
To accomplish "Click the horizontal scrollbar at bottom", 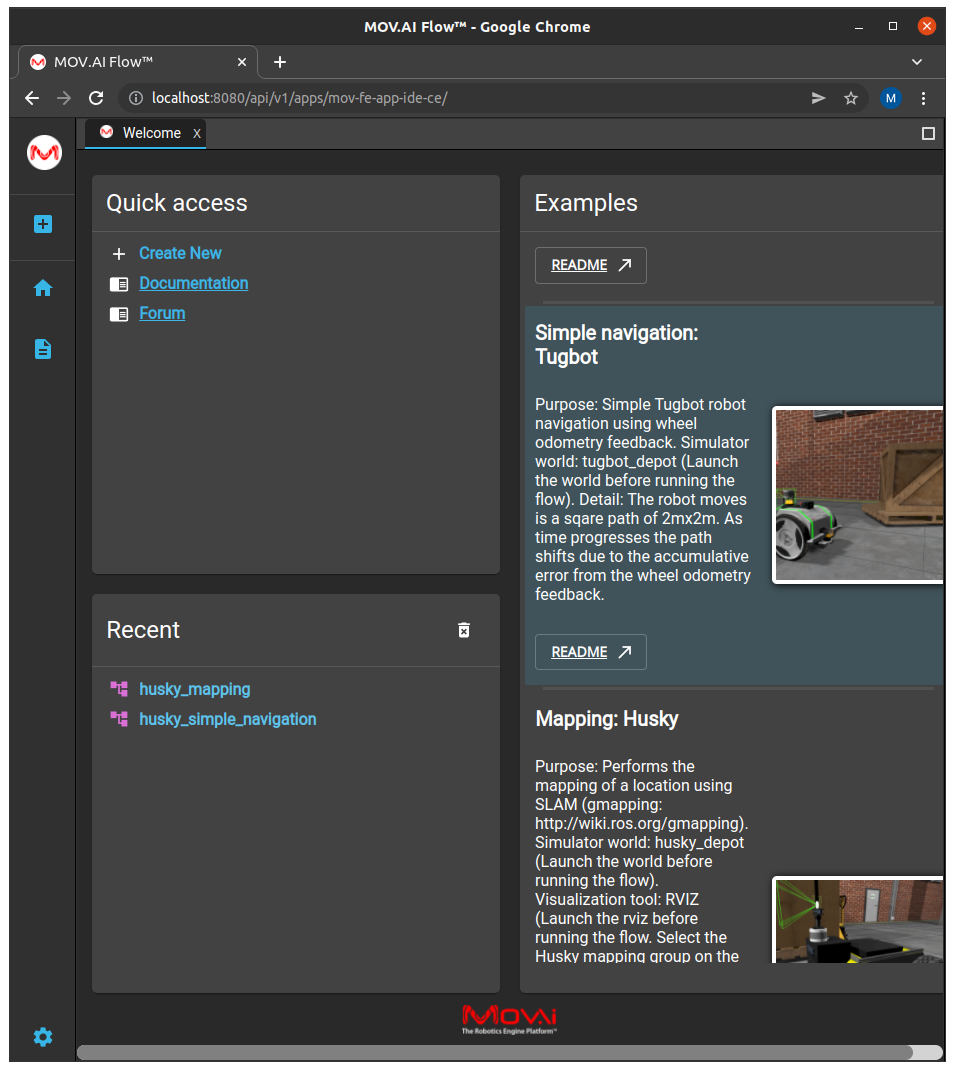I will [495, 1052].
